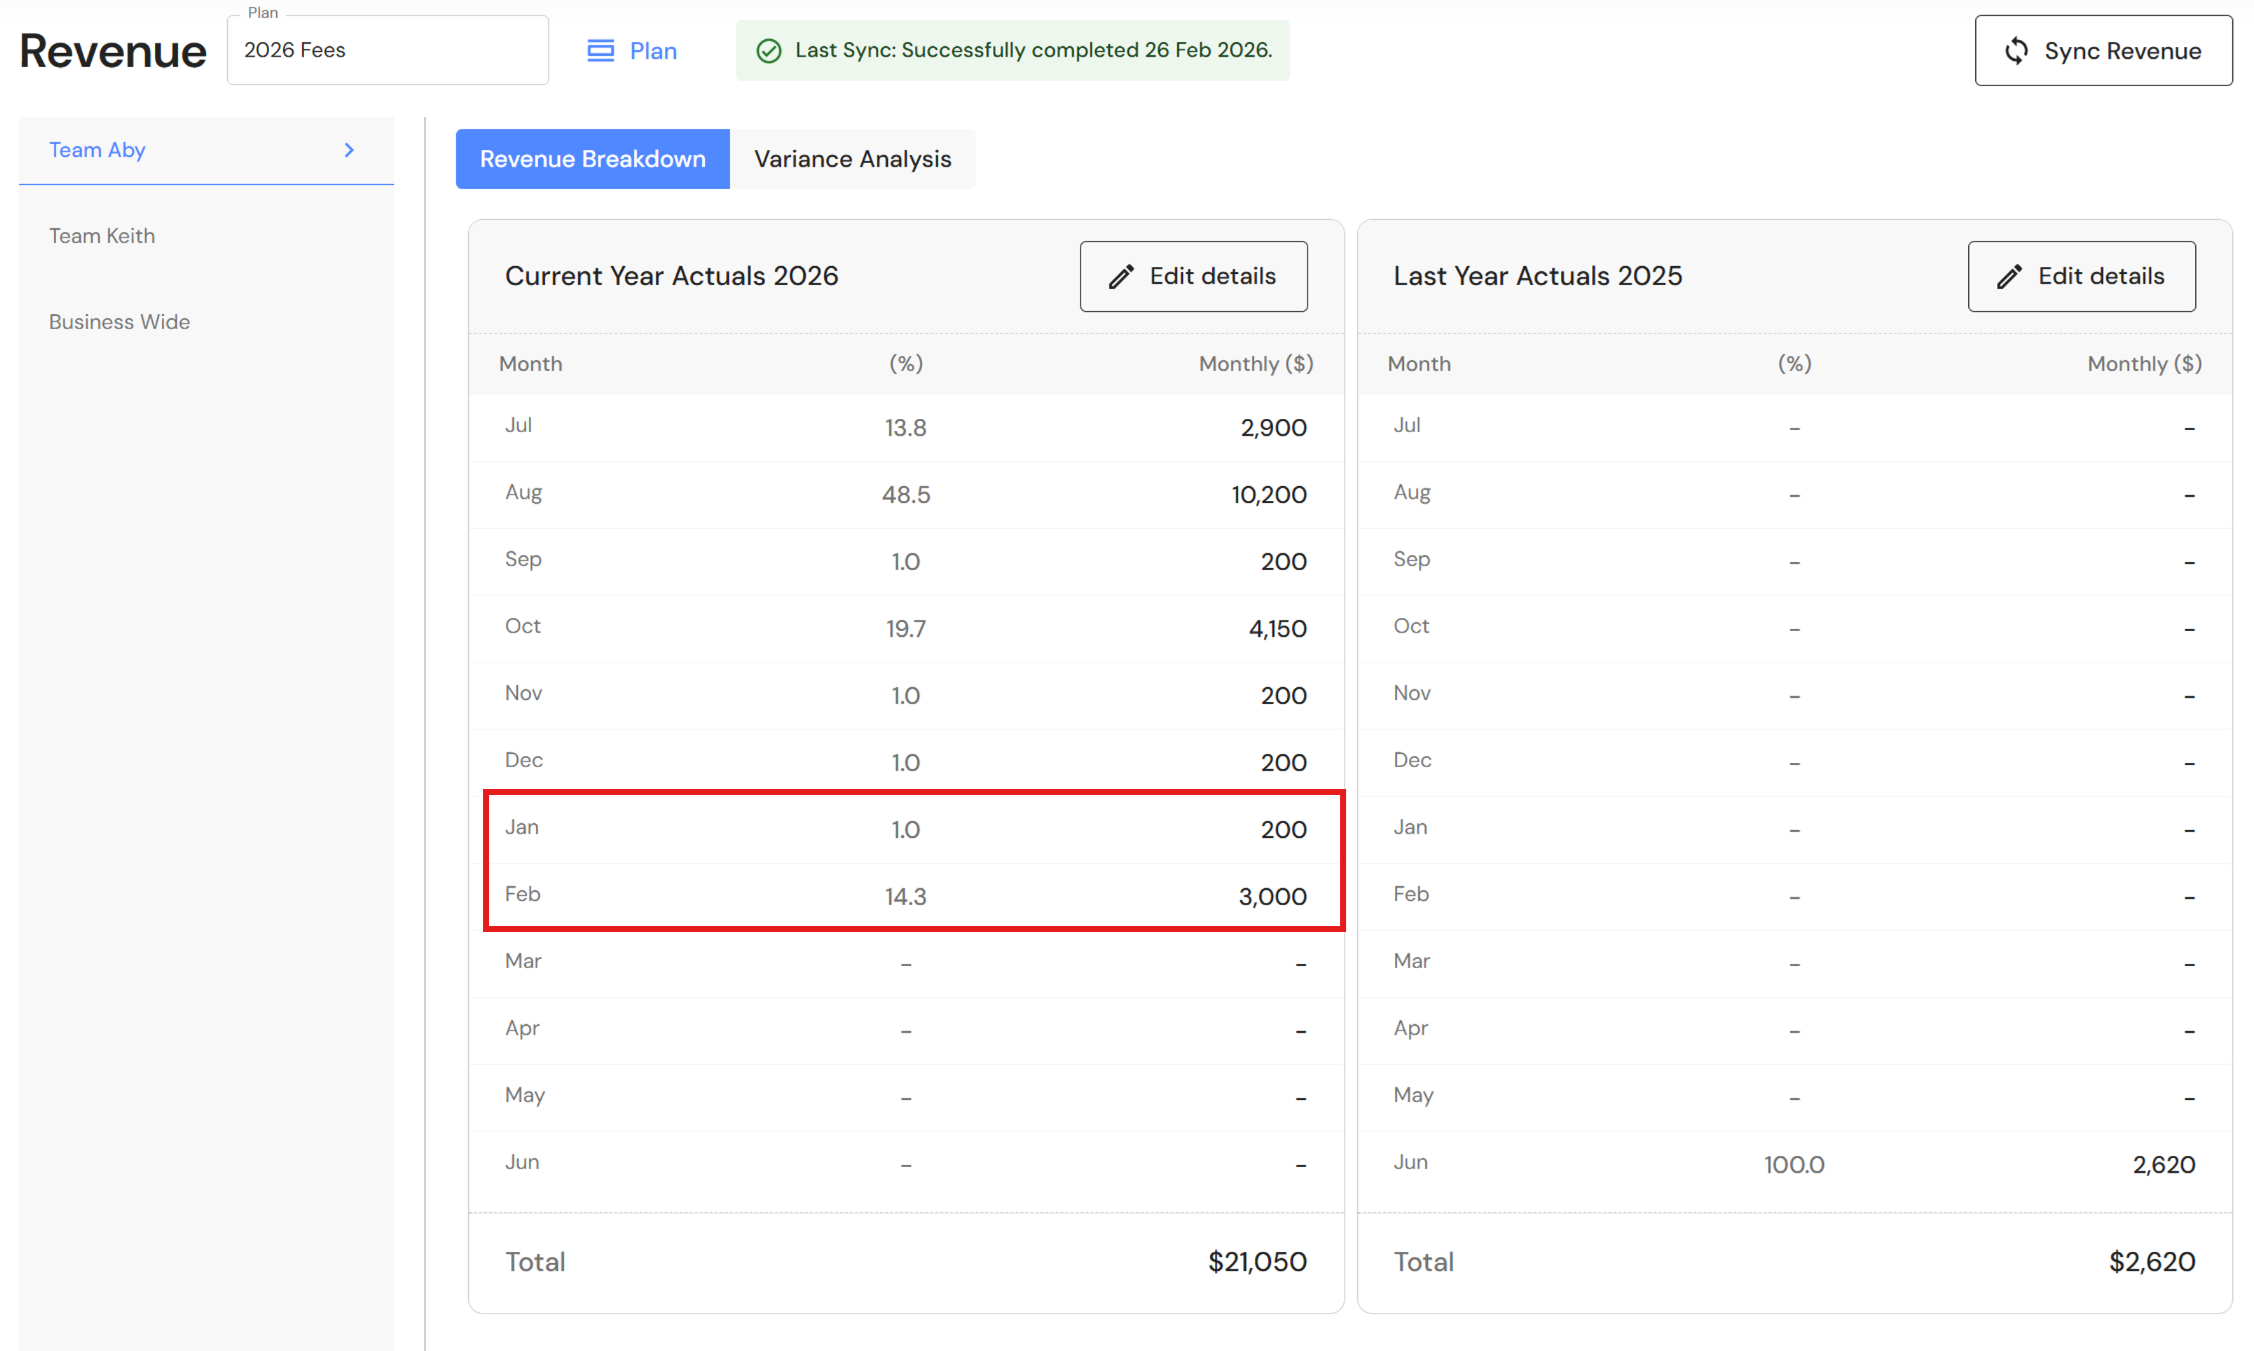
Task: Click Edit details for Current Year Actuals 2026
Action: [1193, 276]
